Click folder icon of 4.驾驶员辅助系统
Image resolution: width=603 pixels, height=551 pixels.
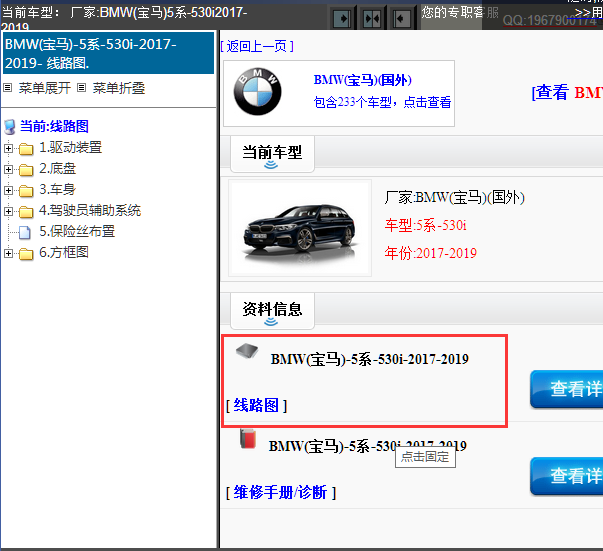pos(26,211)
